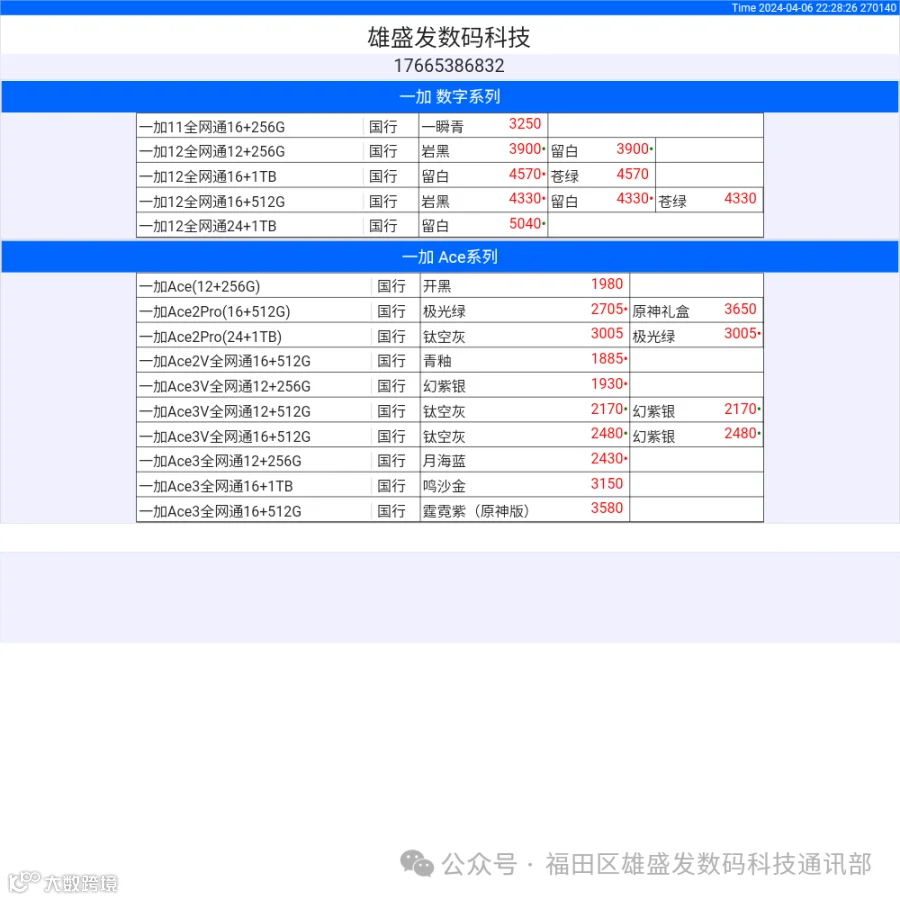The height and width of the screenshot is (900, 900).
Task: Click the price 3150
Action: coord(607,484)
